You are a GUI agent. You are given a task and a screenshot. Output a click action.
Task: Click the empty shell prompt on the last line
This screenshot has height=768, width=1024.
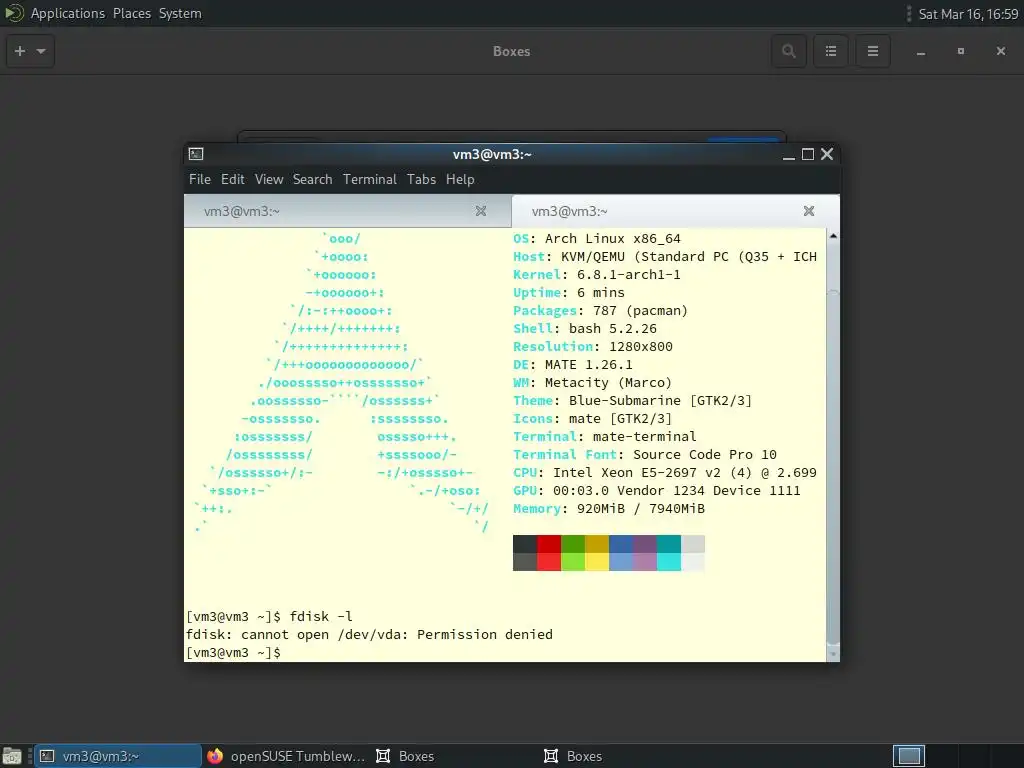(234, 652)
